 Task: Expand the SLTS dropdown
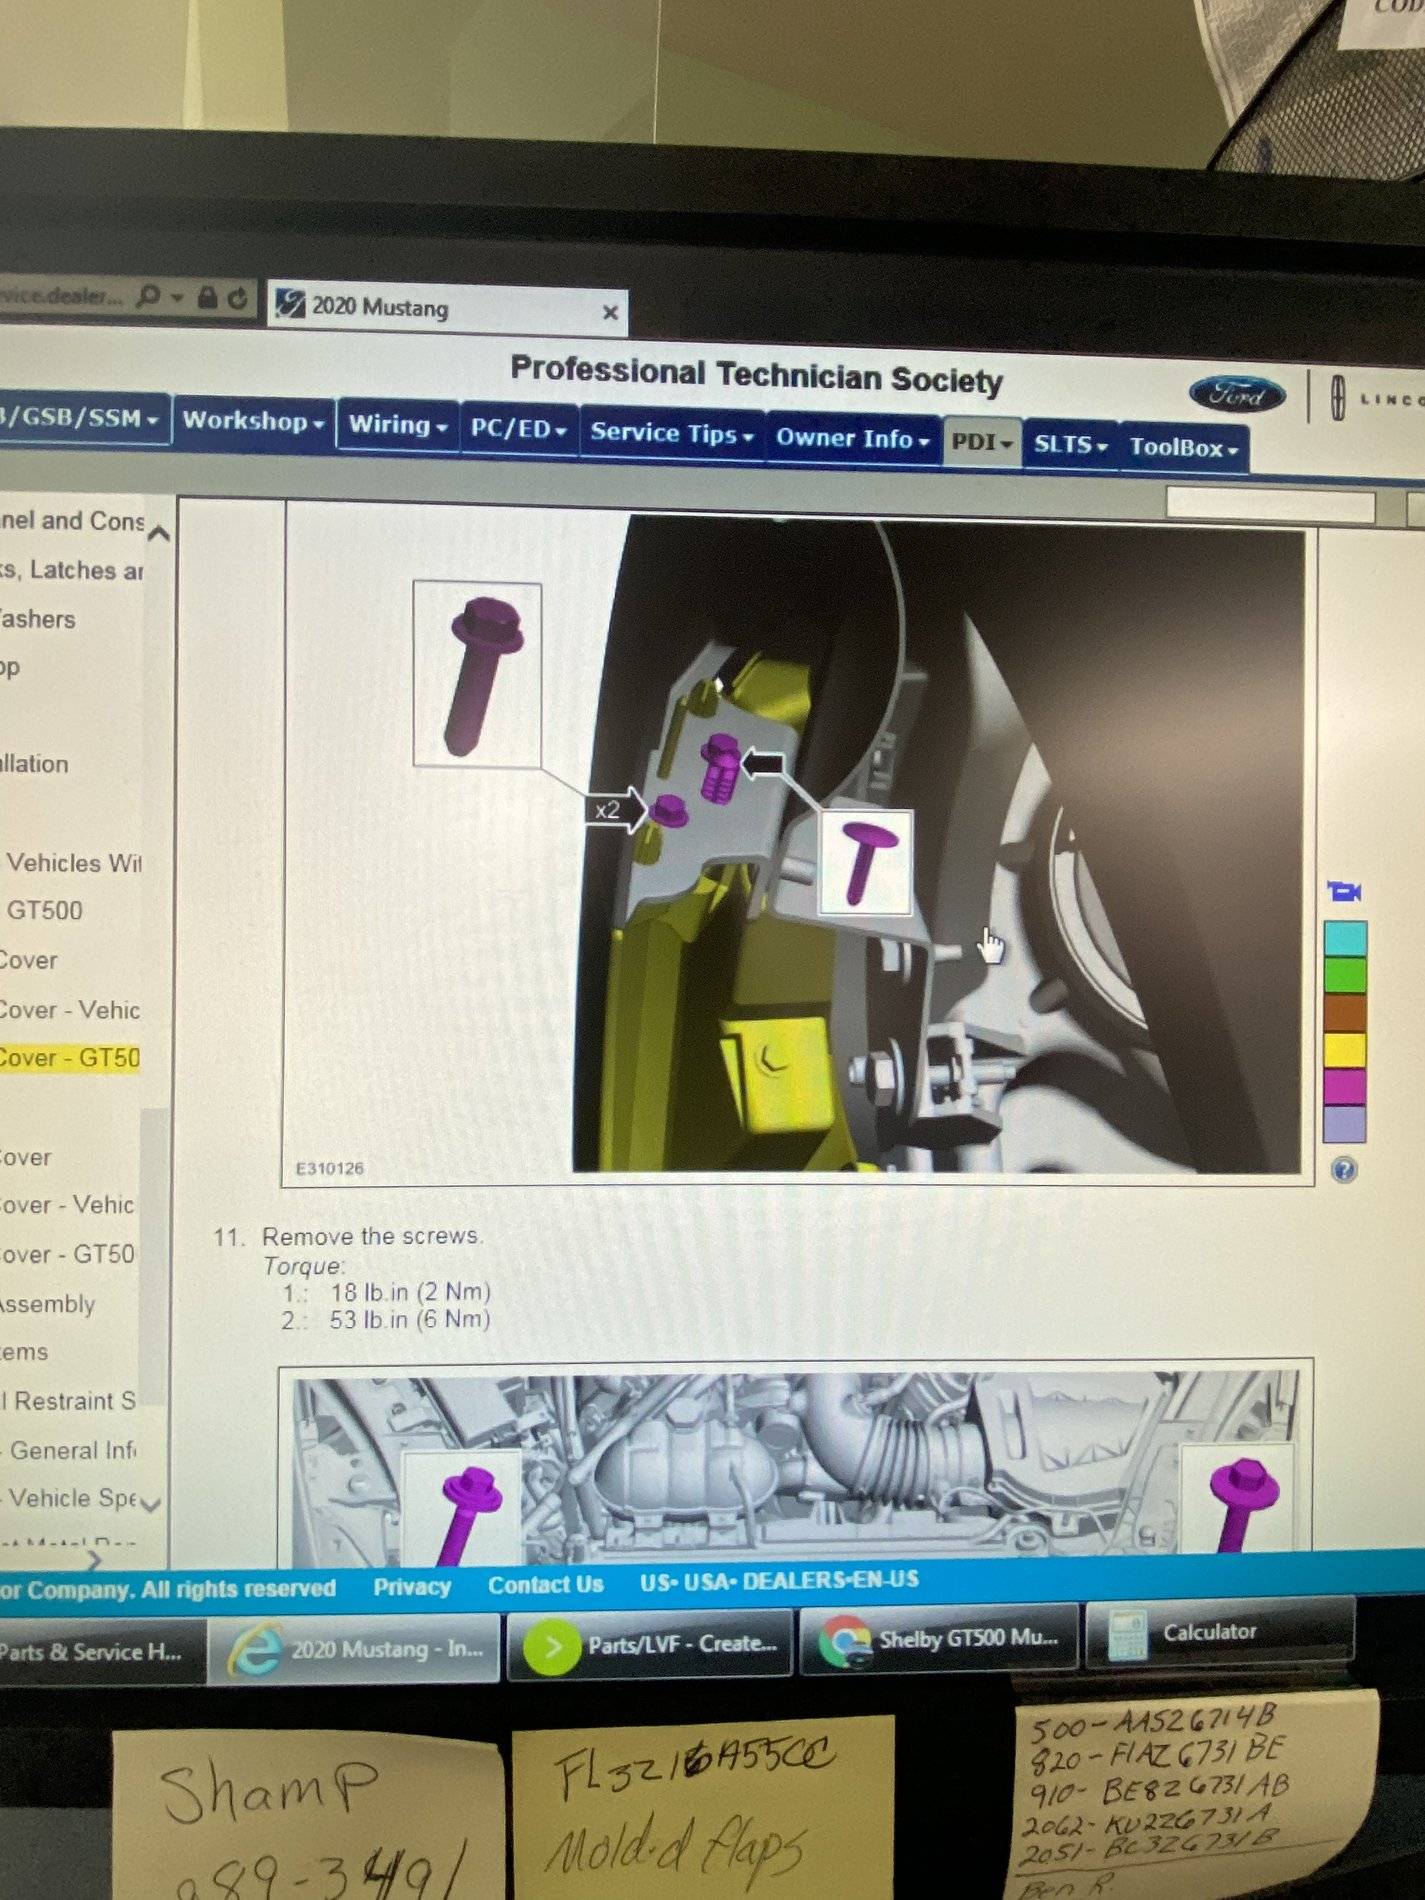1070,444
